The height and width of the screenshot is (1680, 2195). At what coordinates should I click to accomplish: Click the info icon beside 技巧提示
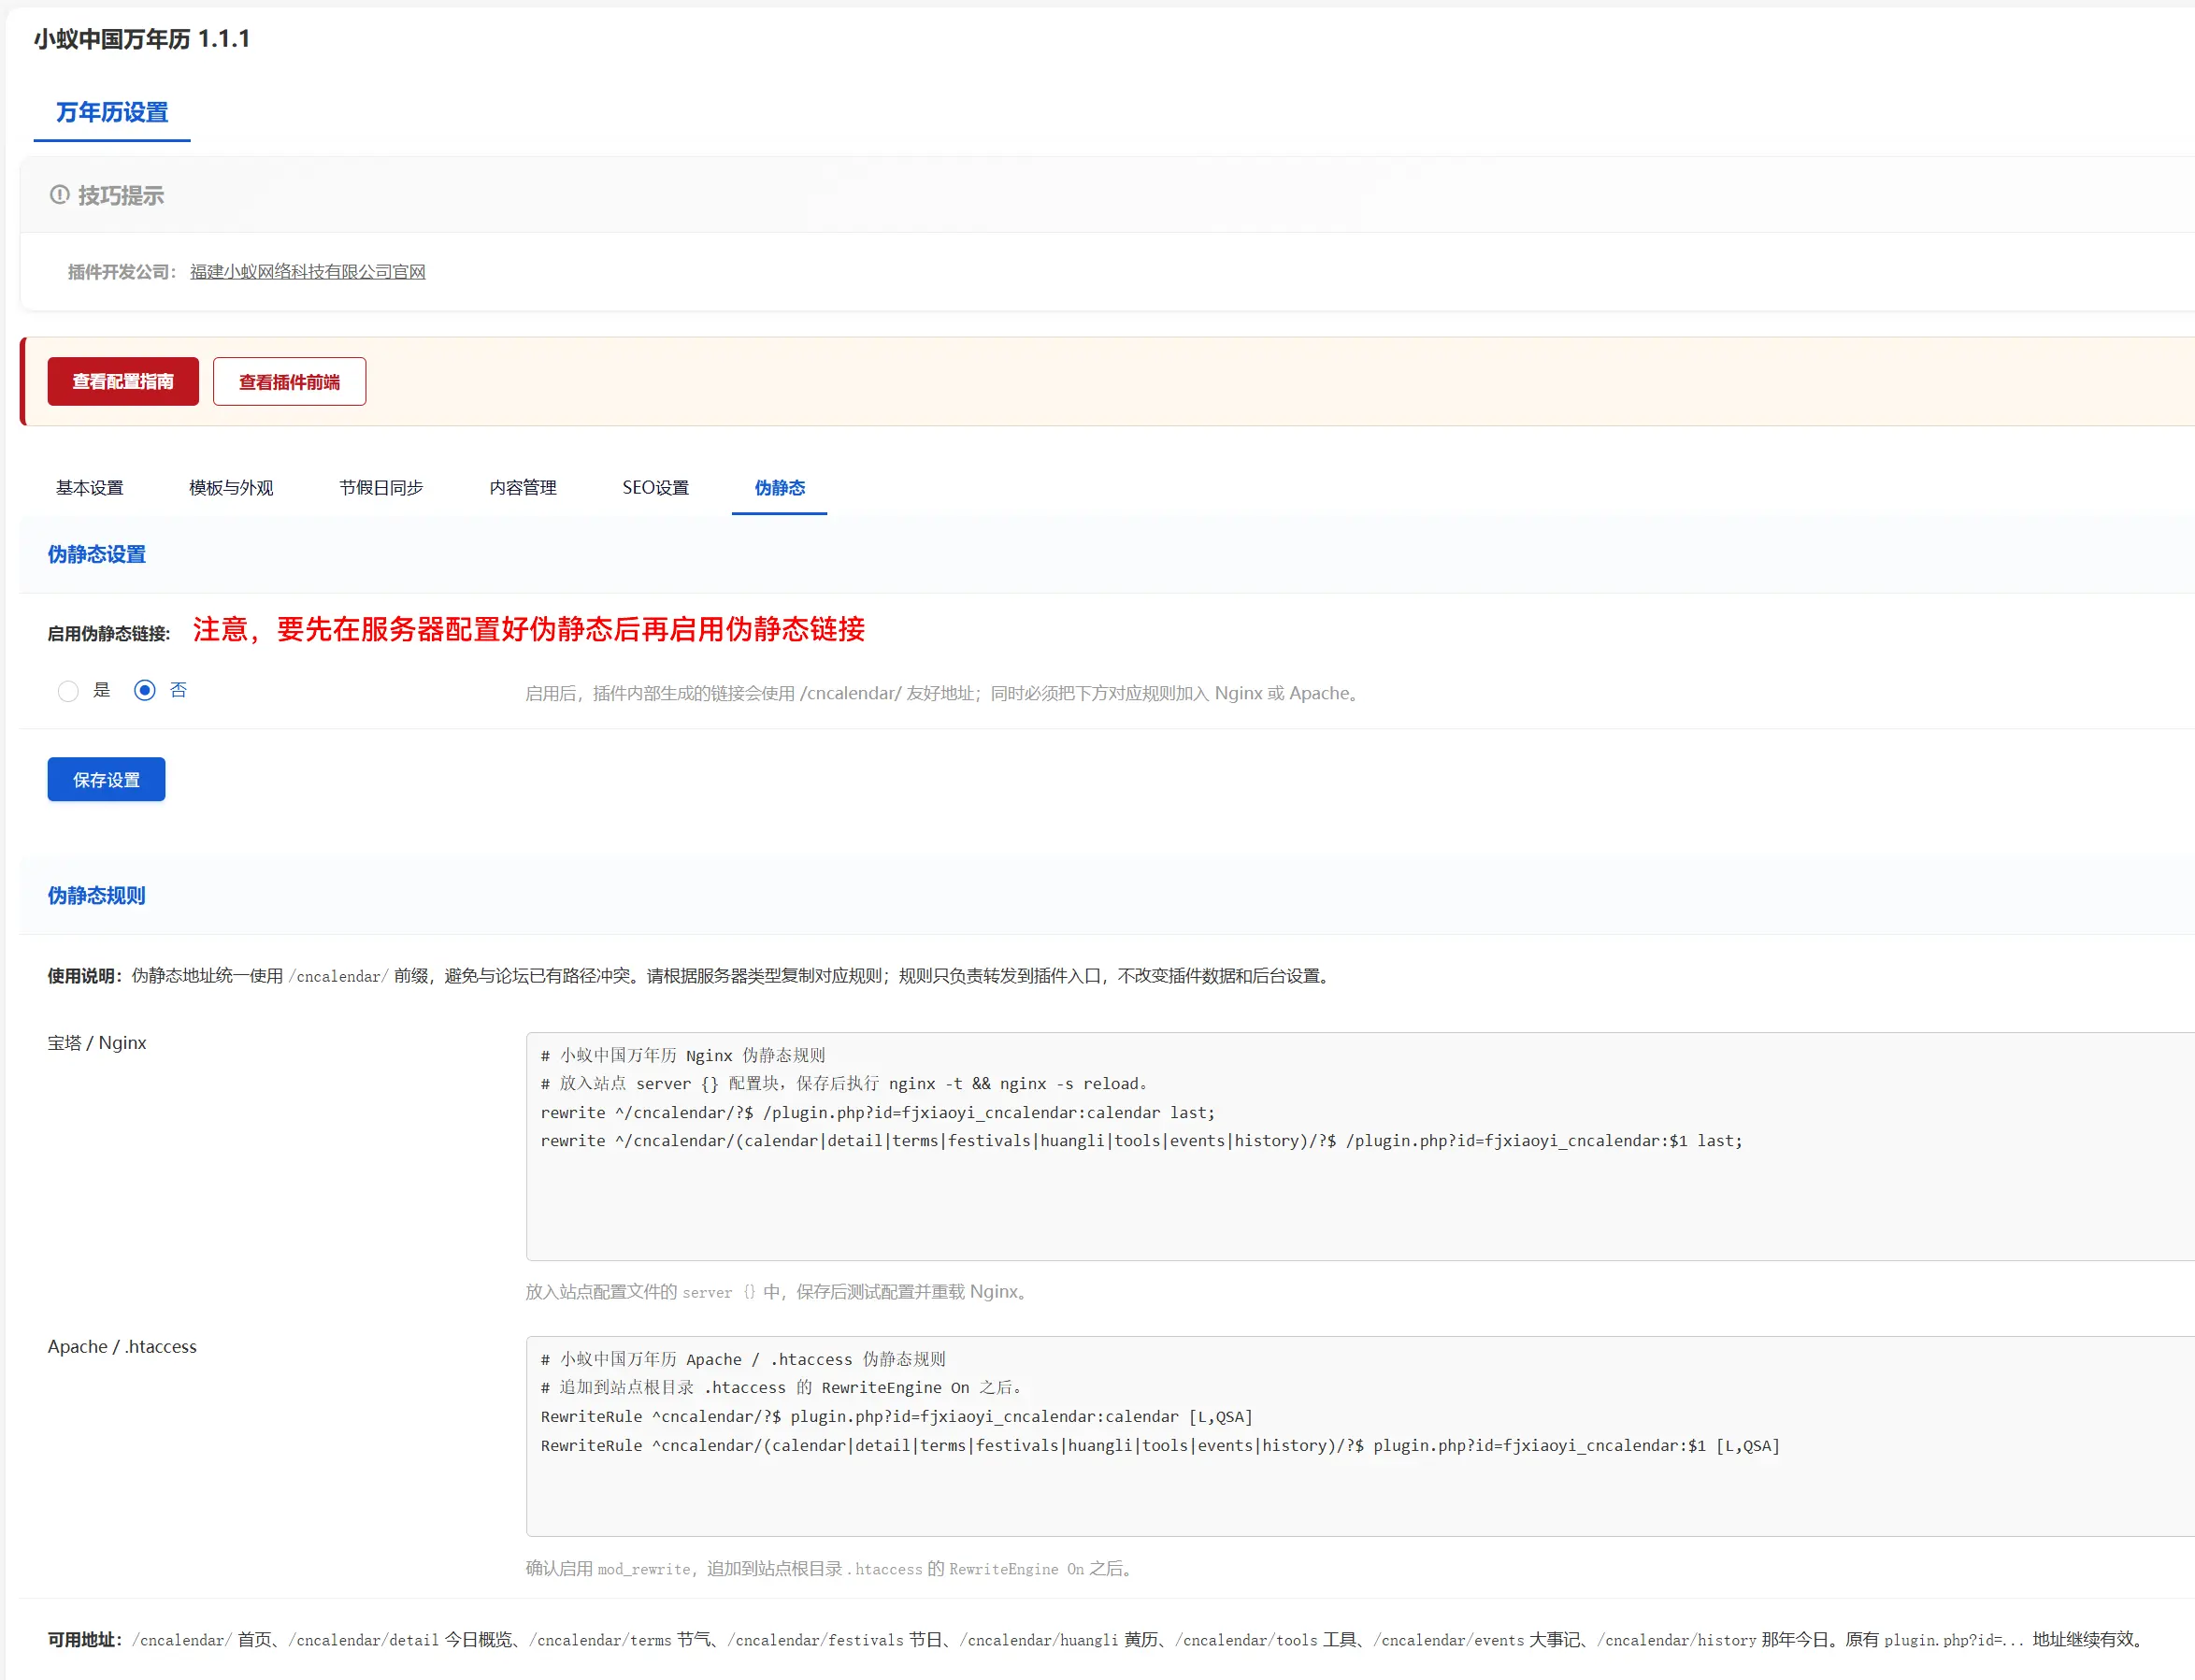(x=59, y=195)
